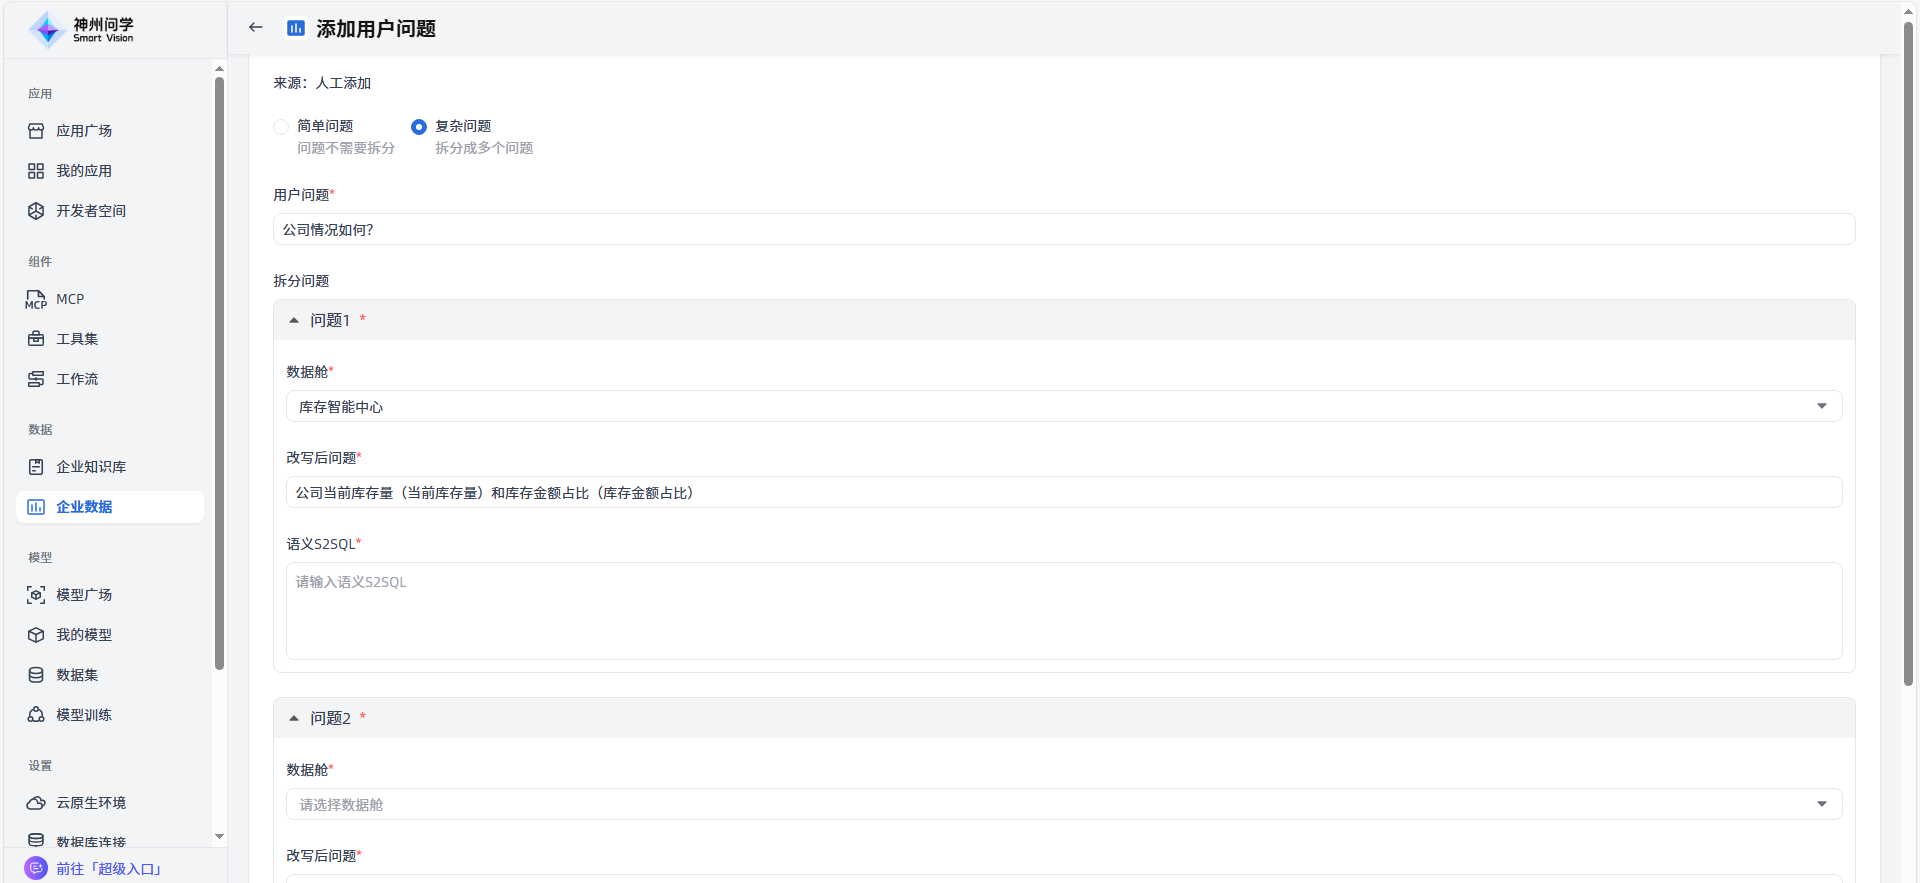Click the 我的应用 grid icon
The width and height of the screenshot is (1920, 883).
[36, 171]
